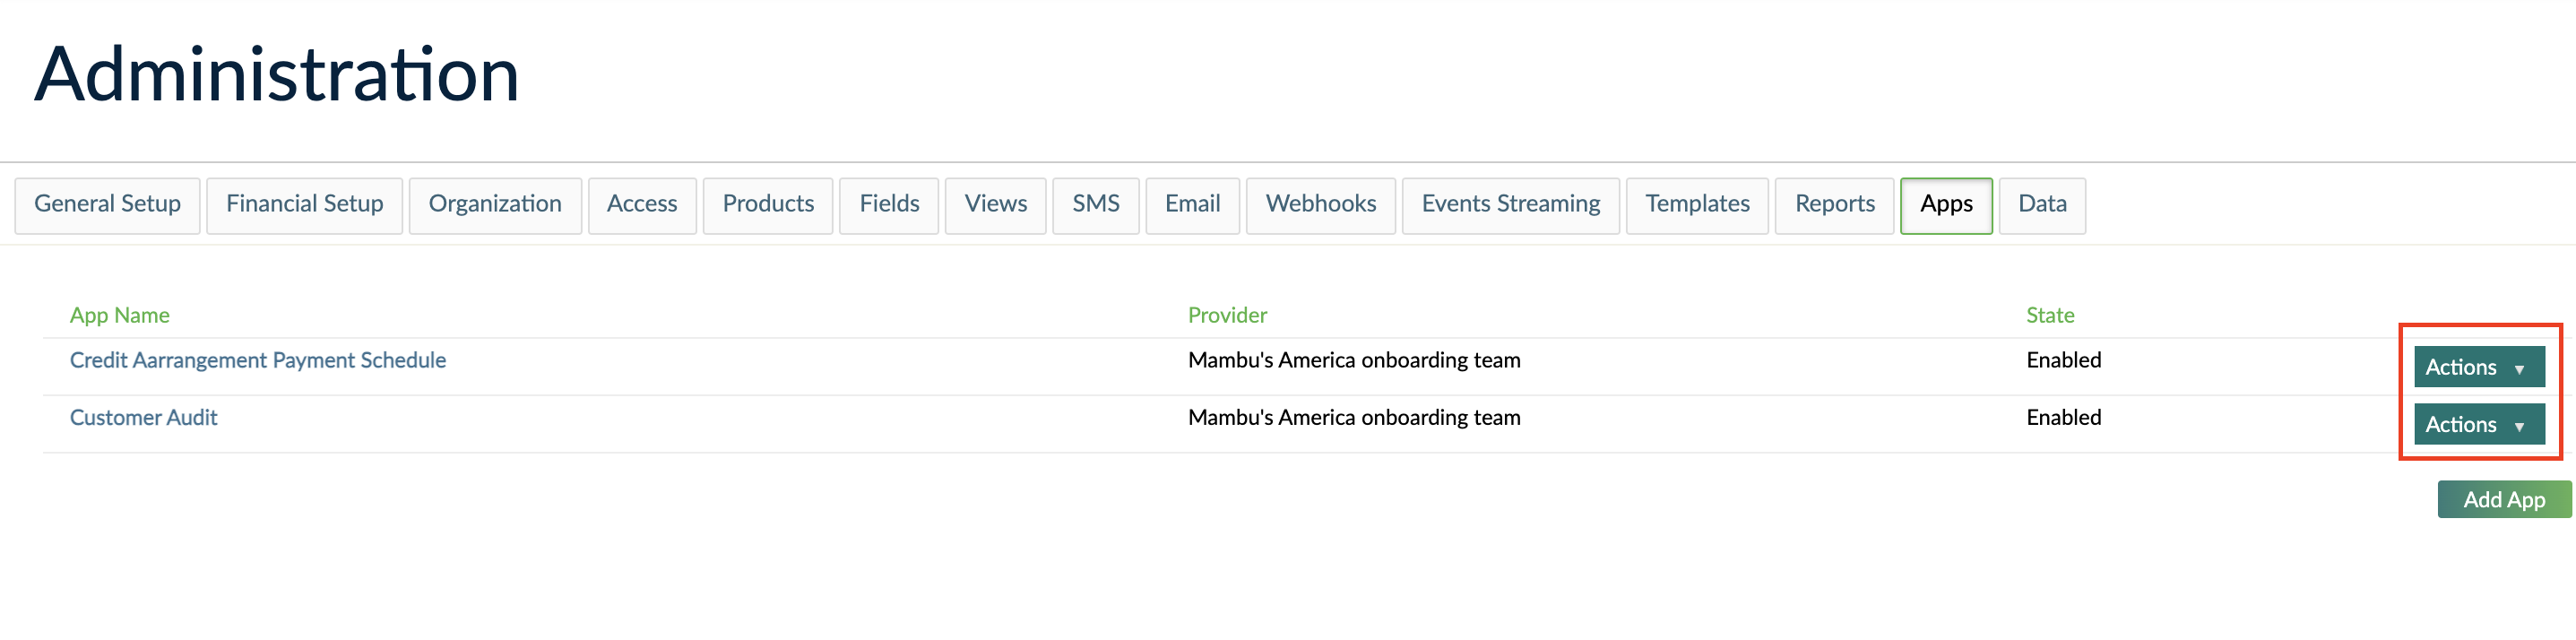Open Actions dropdown for Credit Aarrangement Payment Schedule
2576x640 pixels.
(2478, 367)
